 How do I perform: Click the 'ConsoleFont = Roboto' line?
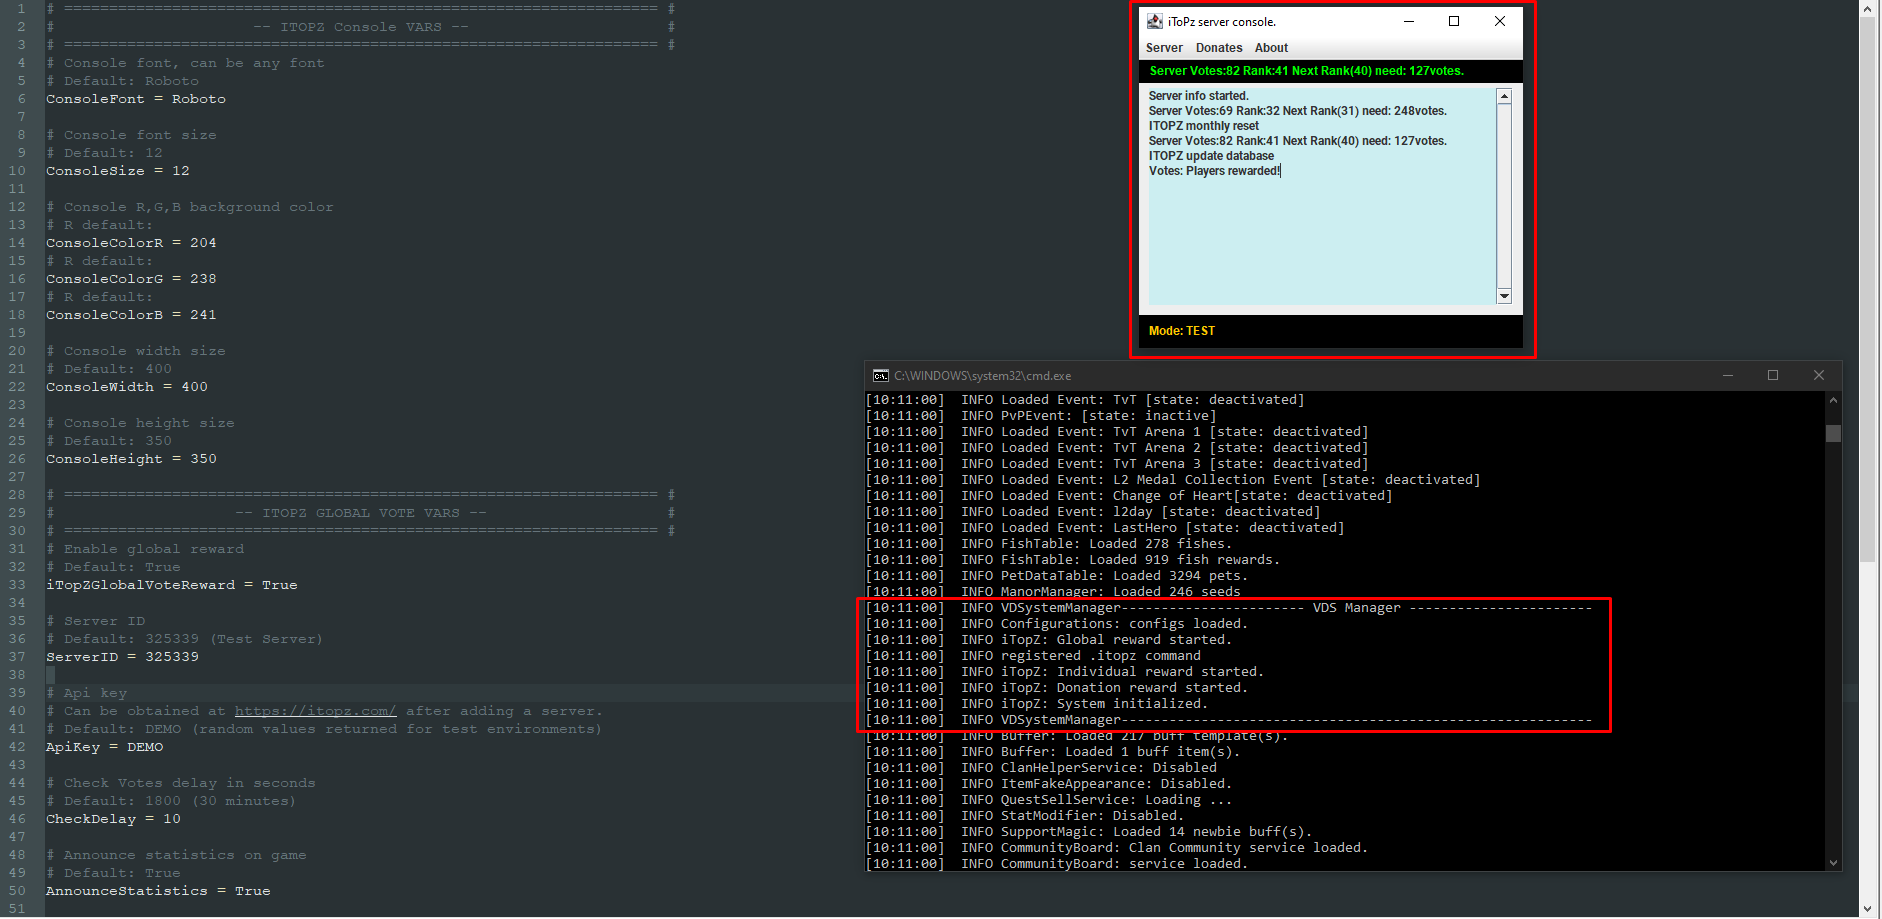click(x=136, y=99)
